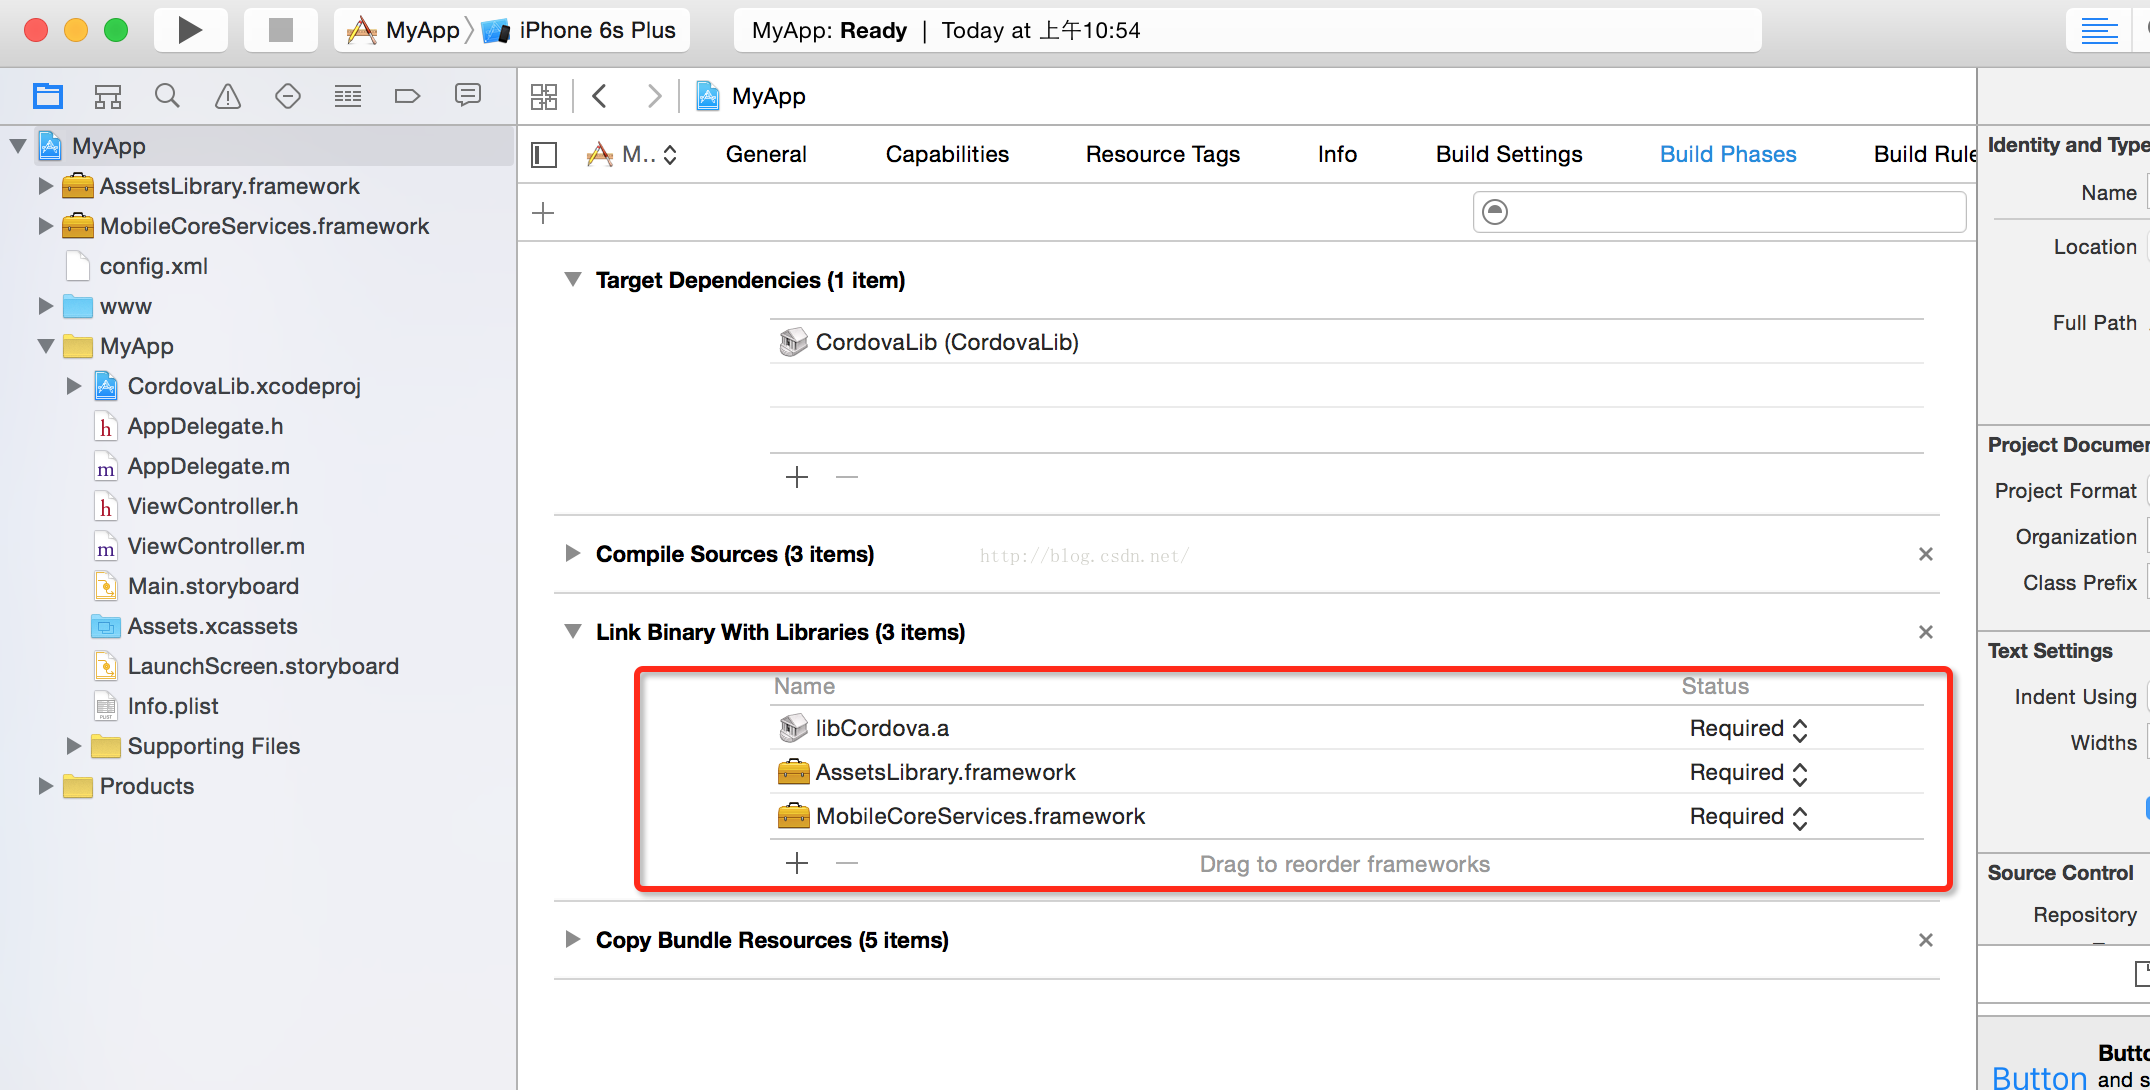Change libCordova.a status Required dropdown
Screen dimensions: 2150x1090
click(x=1749, y=729)
